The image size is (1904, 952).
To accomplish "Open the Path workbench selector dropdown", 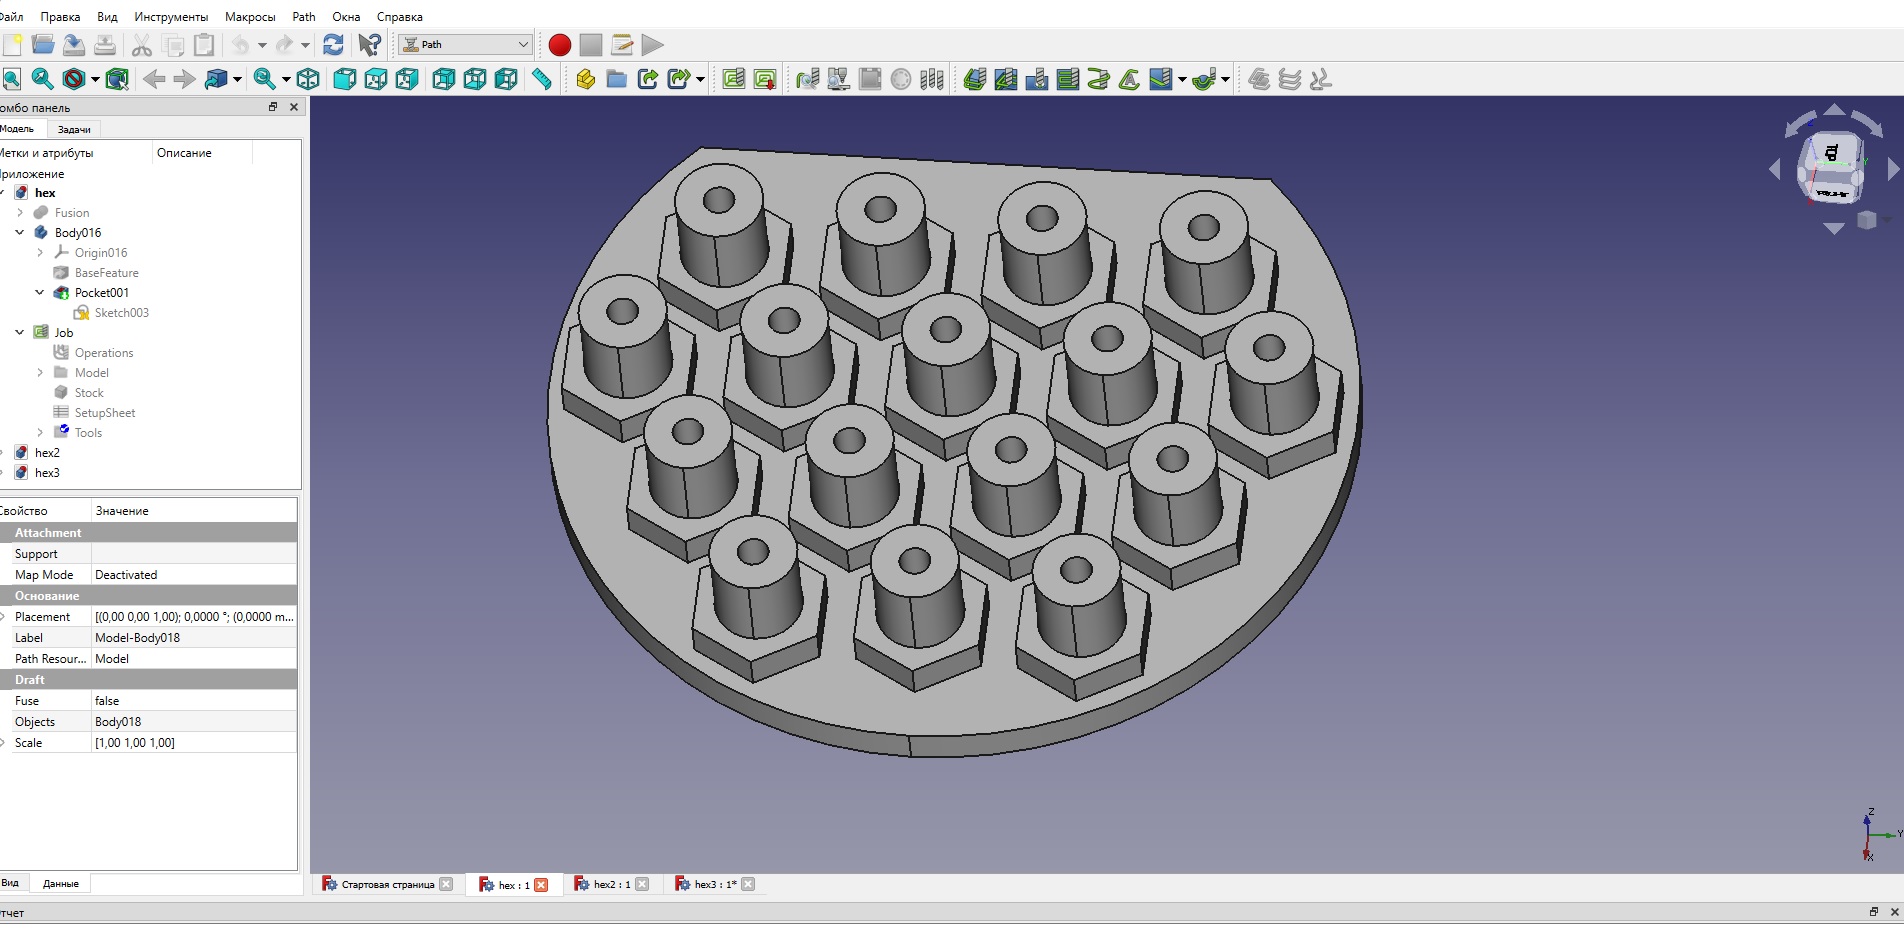I will [x=466, y=44].
